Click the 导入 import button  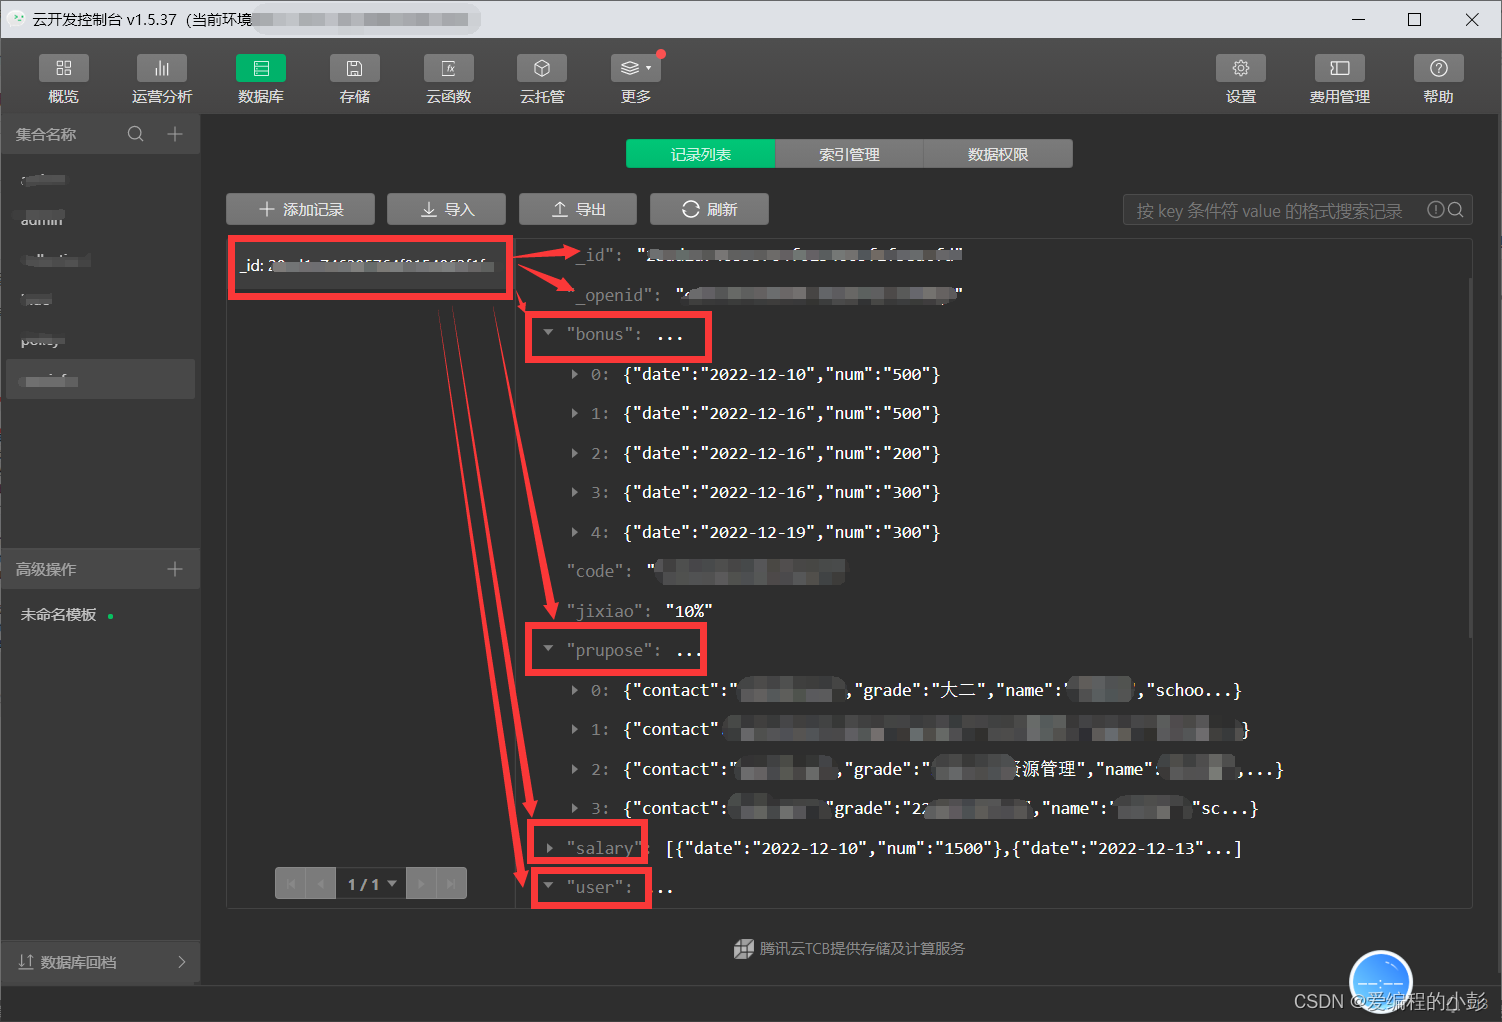[446, 209]
